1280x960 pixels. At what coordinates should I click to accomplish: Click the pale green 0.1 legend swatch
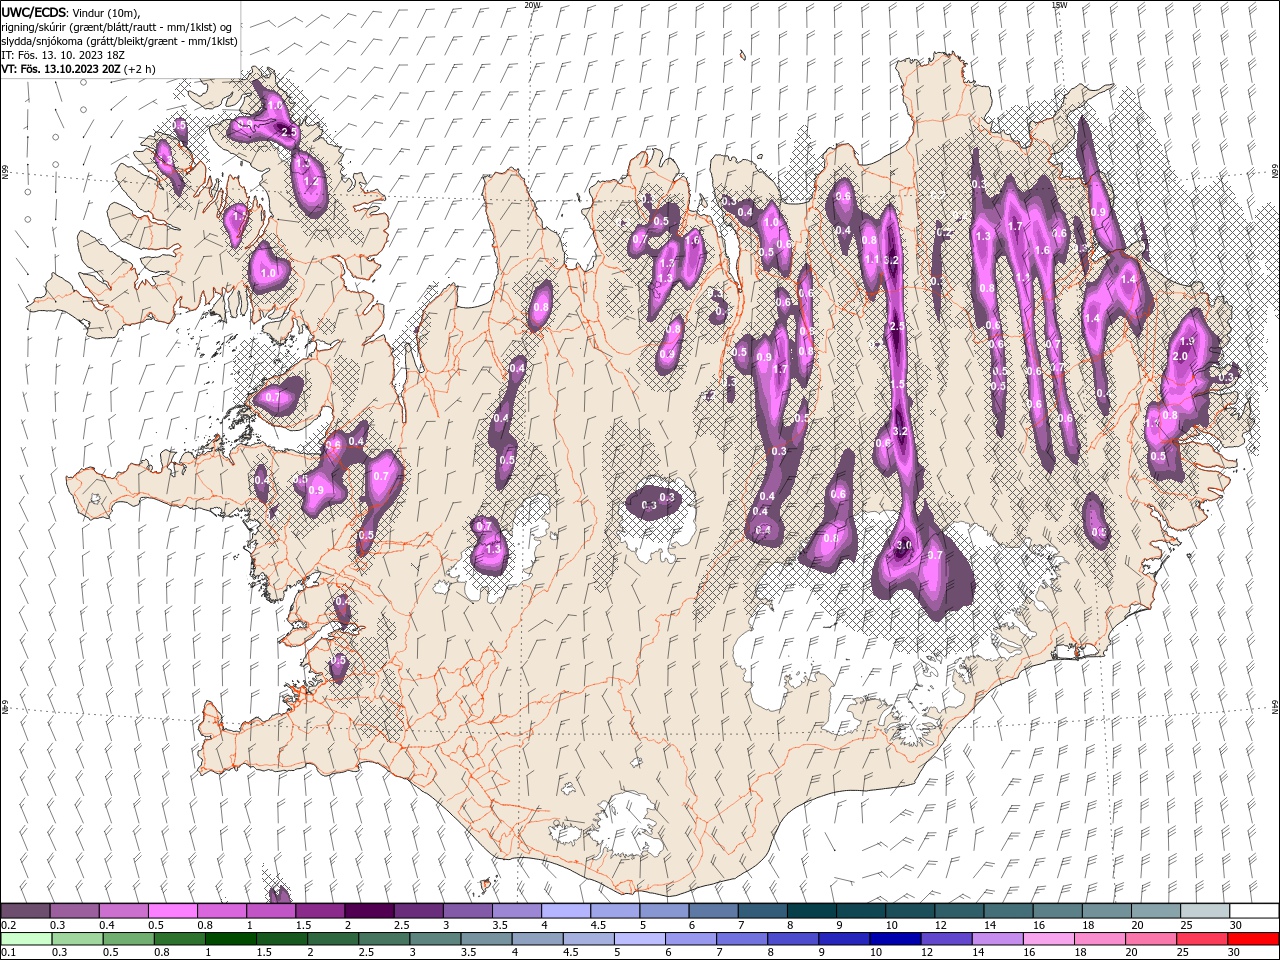[25, 939]
